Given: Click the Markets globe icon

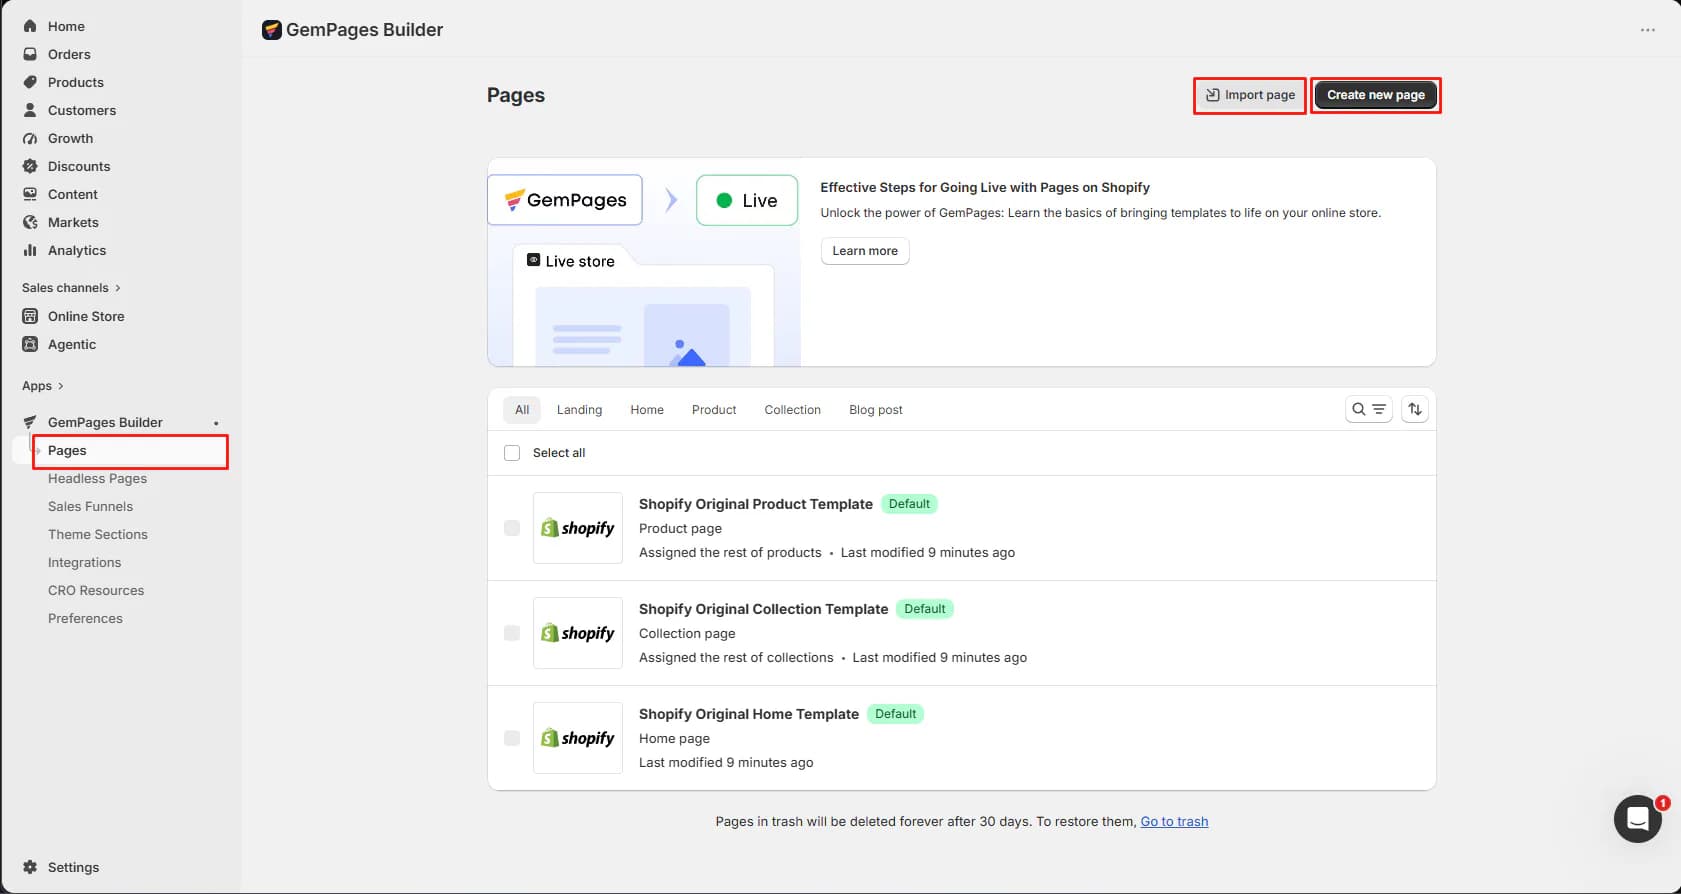Looking at the screenshot, I should click(30, 222).
